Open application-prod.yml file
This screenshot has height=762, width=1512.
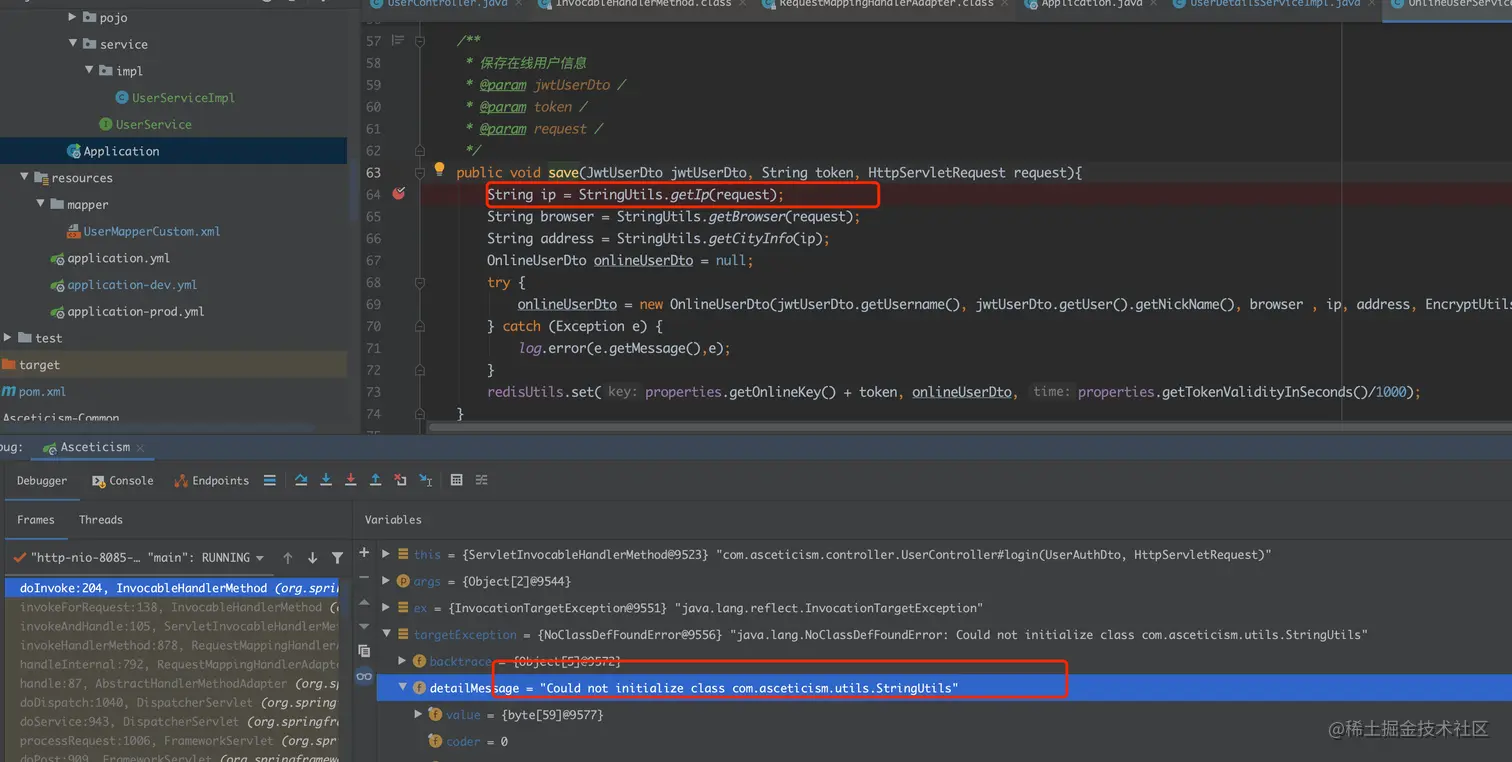[127, 311]
